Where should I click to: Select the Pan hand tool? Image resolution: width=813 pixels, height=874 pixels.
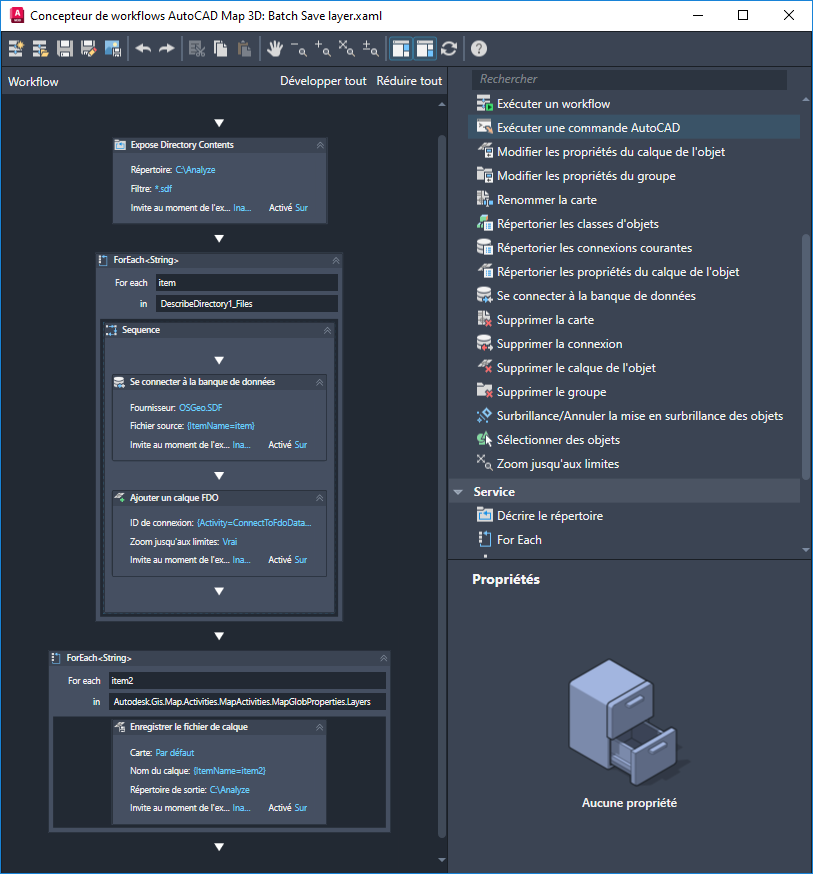tap(274, 49)
